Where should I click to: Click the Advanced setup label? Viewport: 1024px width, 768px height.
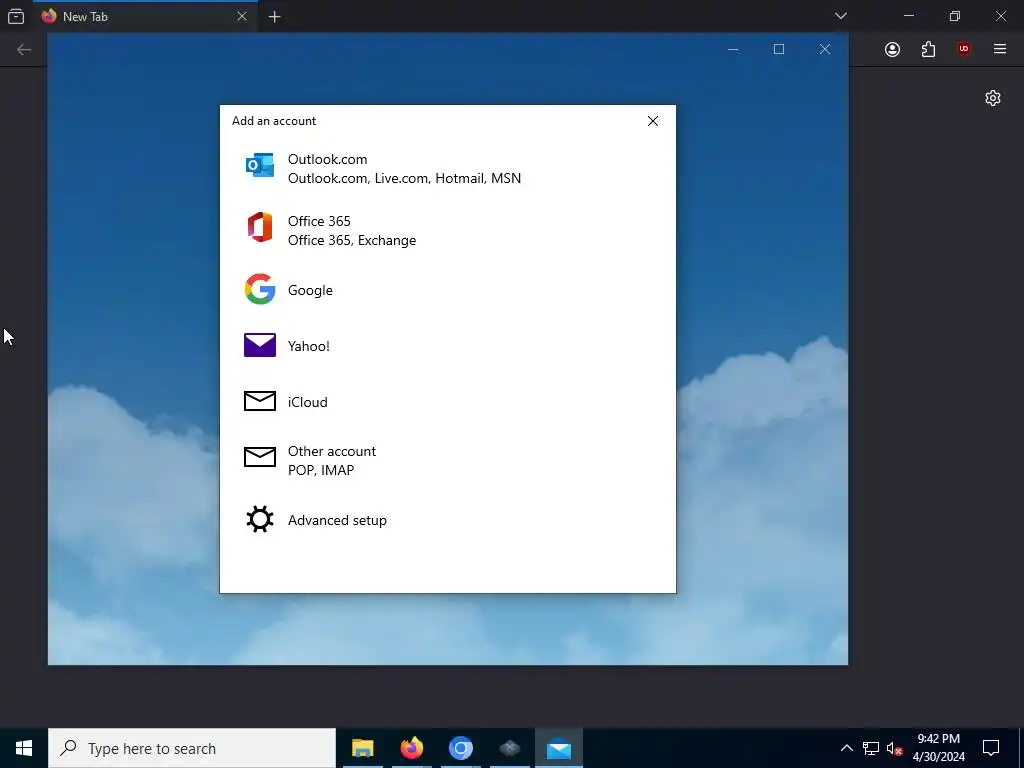tap(337, 520)
